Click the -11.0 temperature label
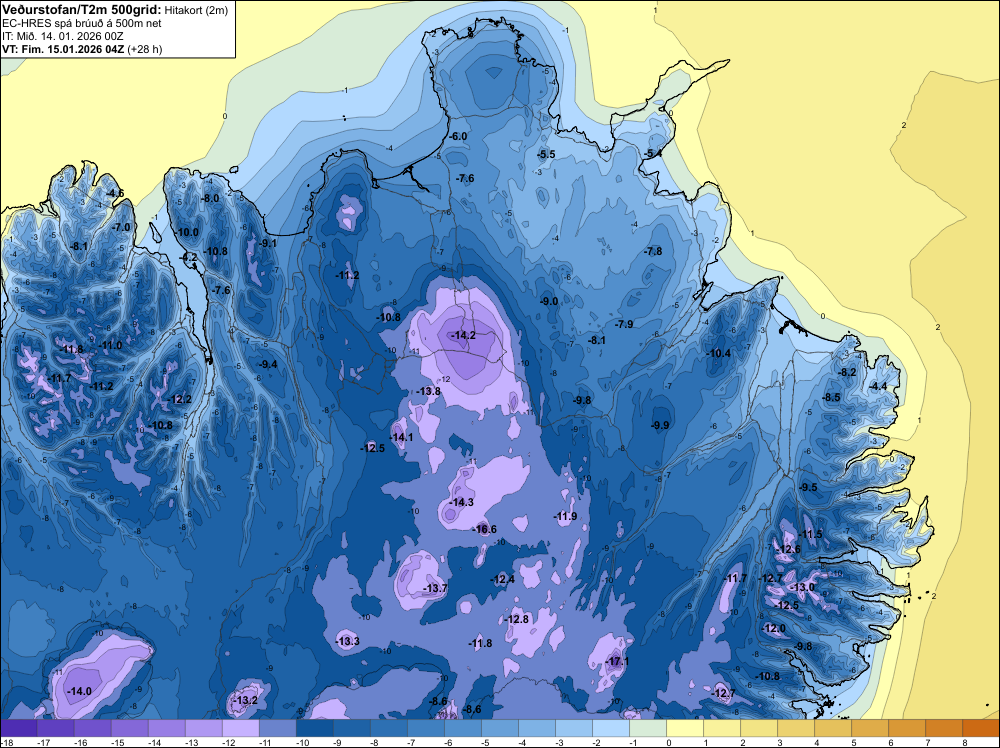Screen dimensions: 1000x748 click(x=110, y=346)
